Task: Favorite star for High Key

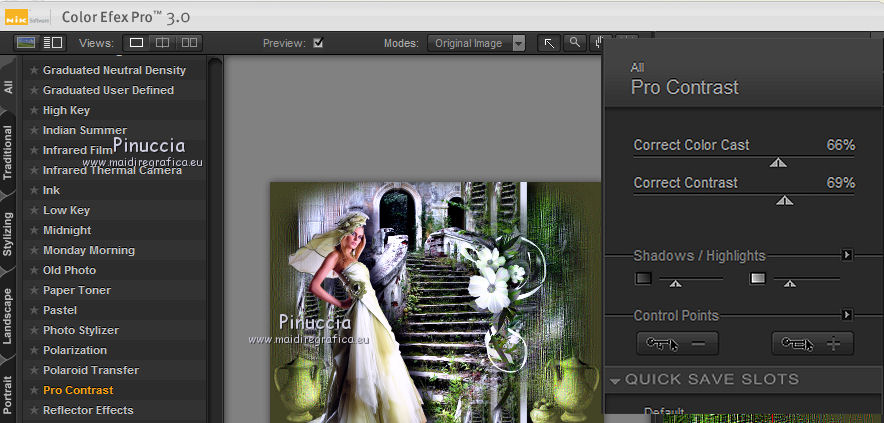Action: pyautogui.click(x=34, y=111)
